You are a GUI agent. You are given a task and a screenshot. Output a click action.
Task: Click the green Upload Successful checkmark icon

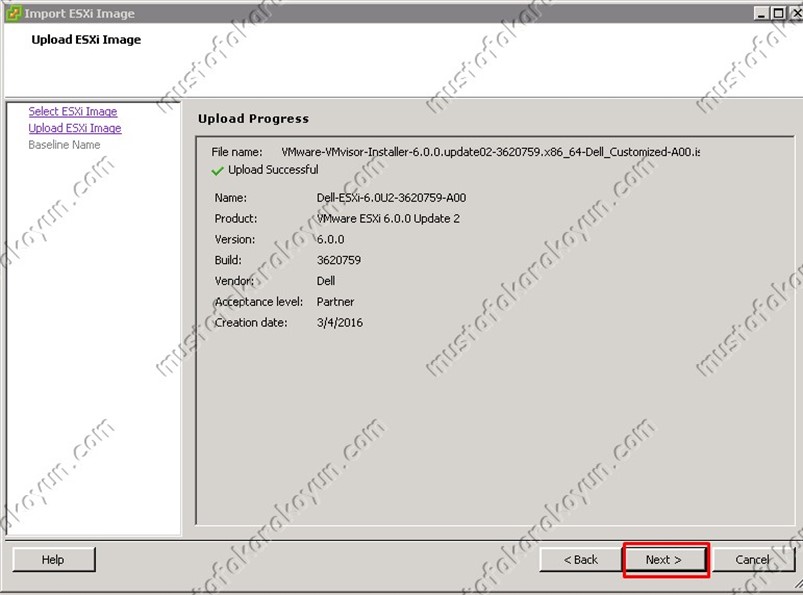tap(217, 171)
